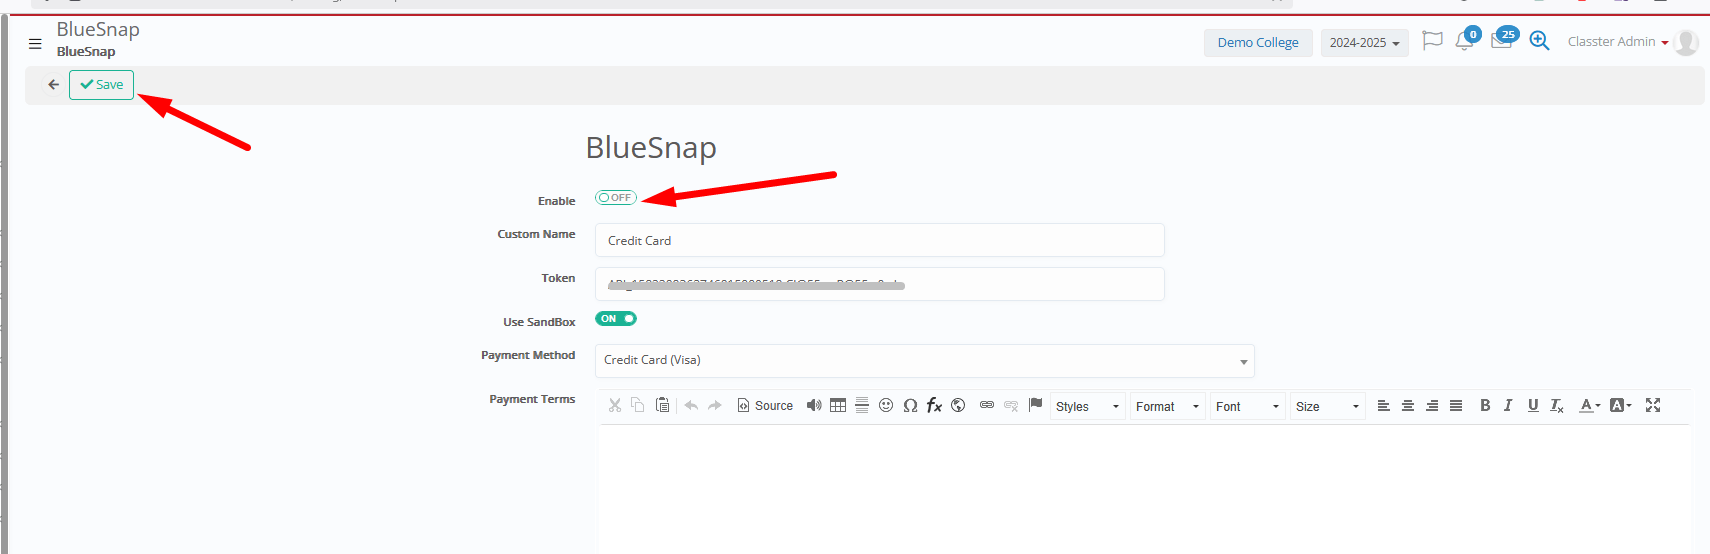Image resolution: width=1710 pixels, height=554 pixels.
Task: Insert a table in the editor
Action: point(838,405)
